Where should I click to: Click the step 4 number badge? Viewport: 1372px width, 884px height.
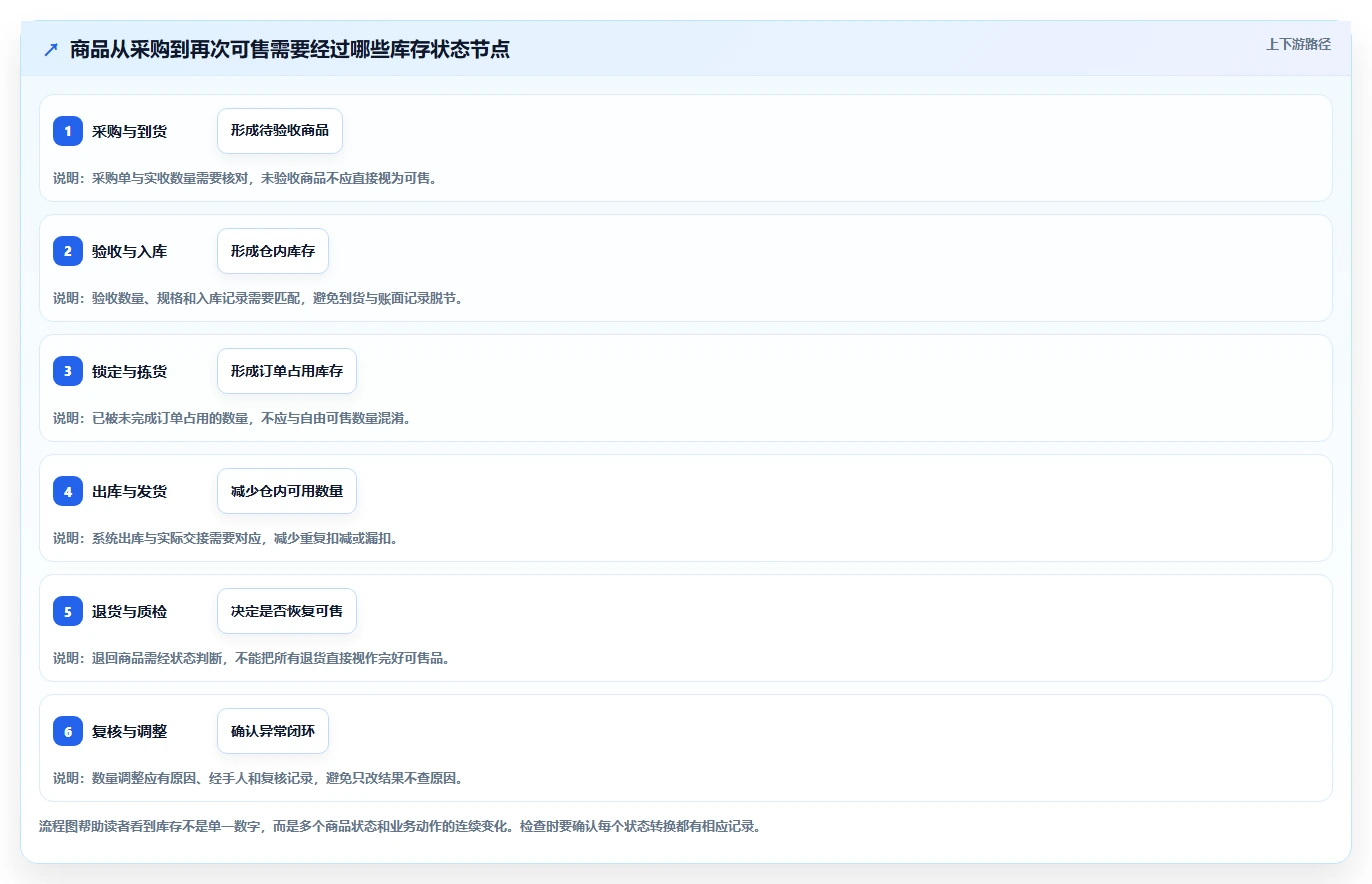tap(68, 491)
